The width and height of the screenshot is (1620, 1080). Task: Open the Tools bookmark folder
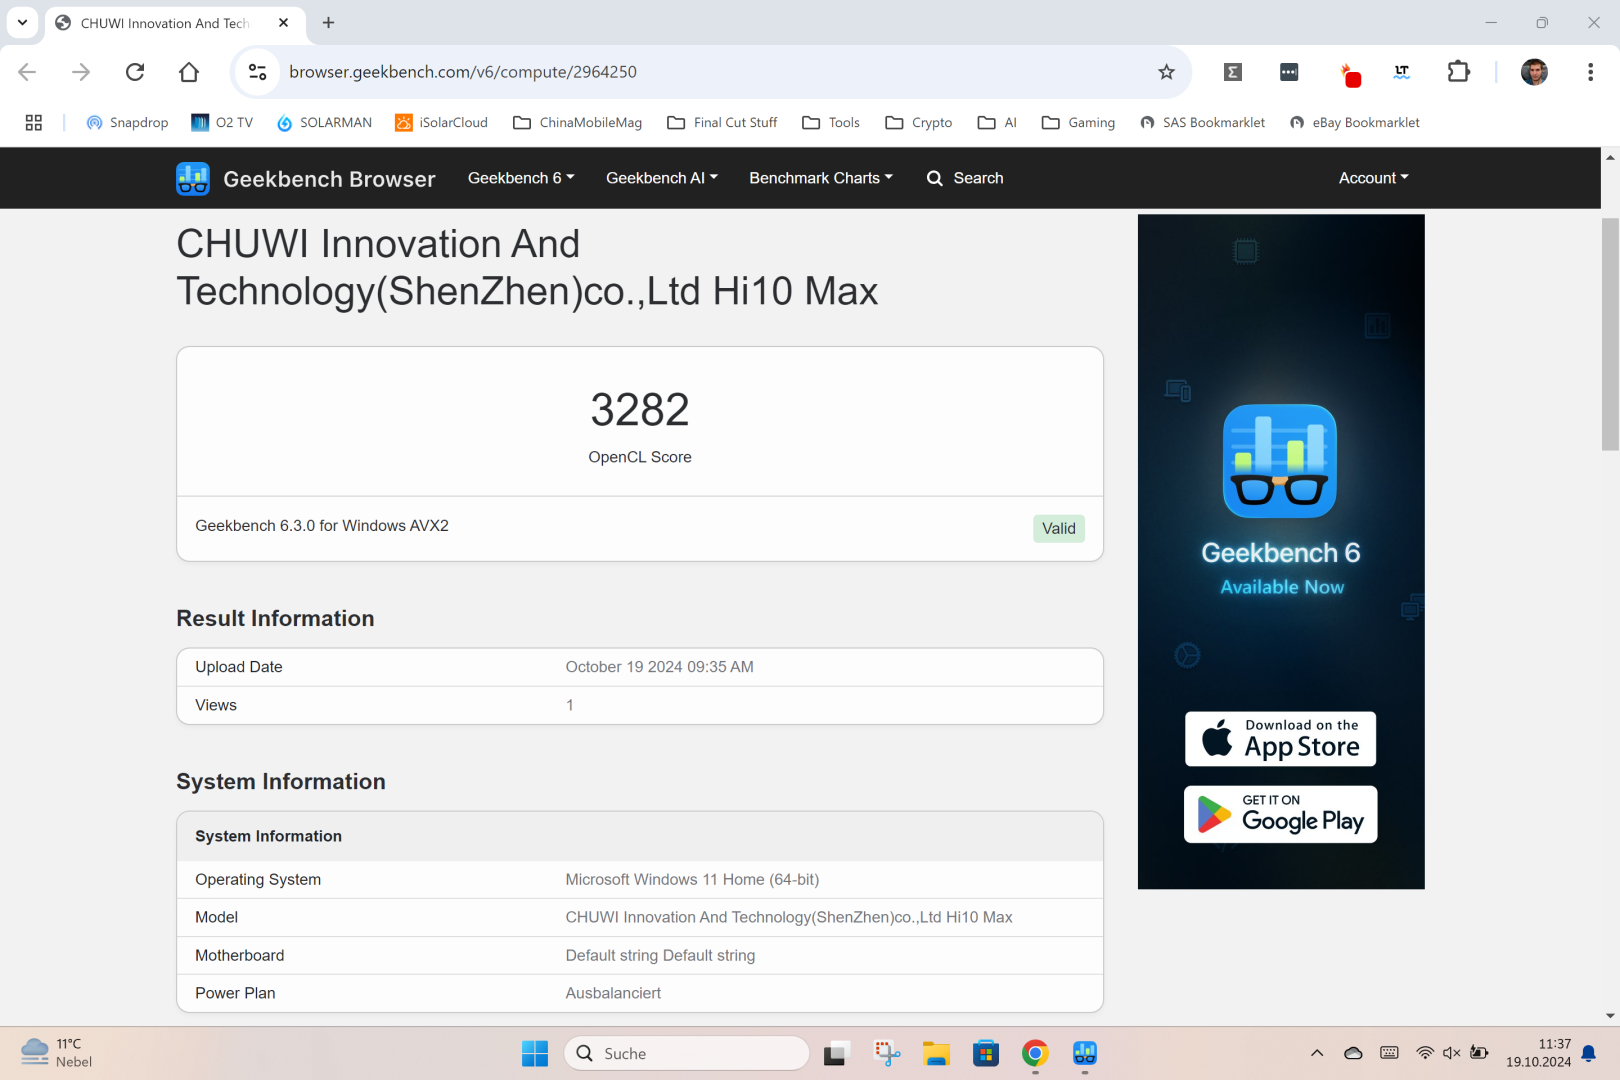click(x=831, y=123)
